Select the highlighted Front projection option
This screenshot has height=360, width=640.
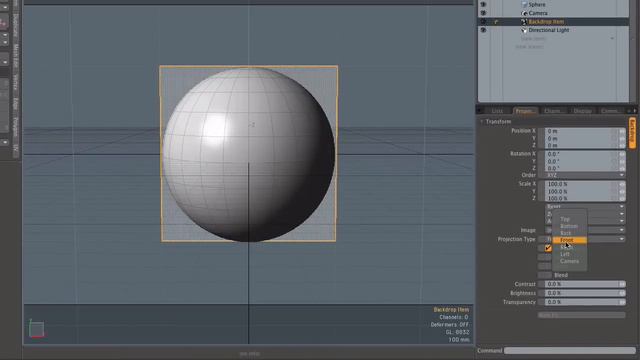(x=569, y=240)
